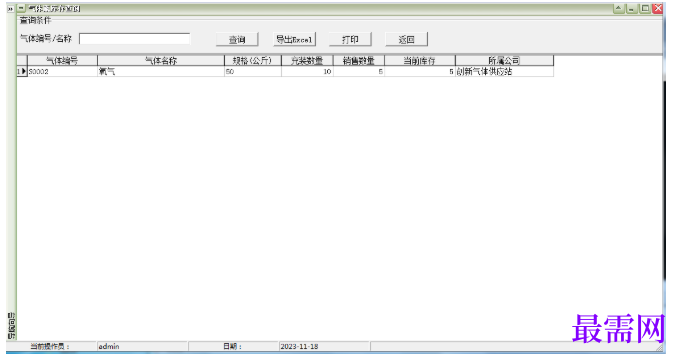Click the 充装数量 column header
The image size is (684, 360).
[x=307, y=61]
